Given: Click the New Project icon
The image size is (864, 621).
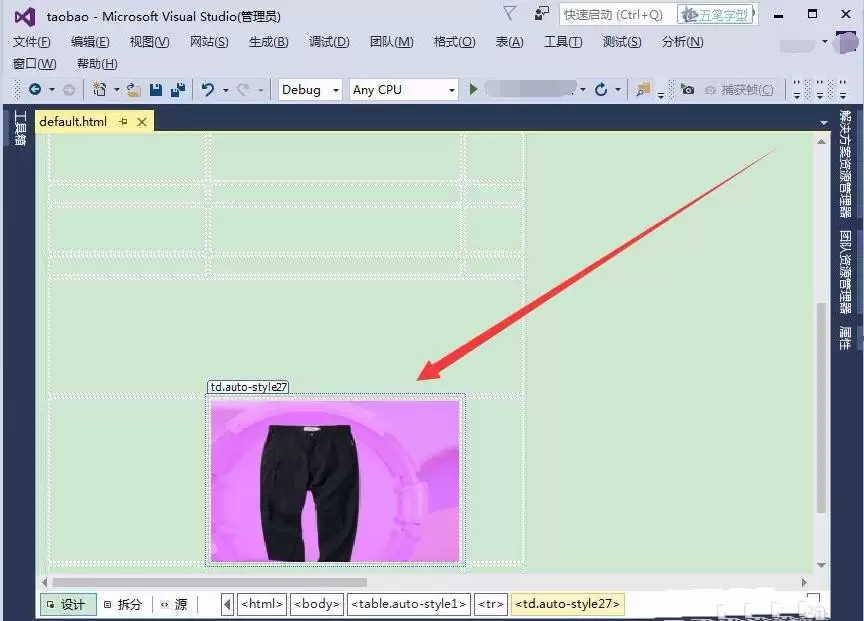Looking at the screenshot, I should [x=99, y=90].
